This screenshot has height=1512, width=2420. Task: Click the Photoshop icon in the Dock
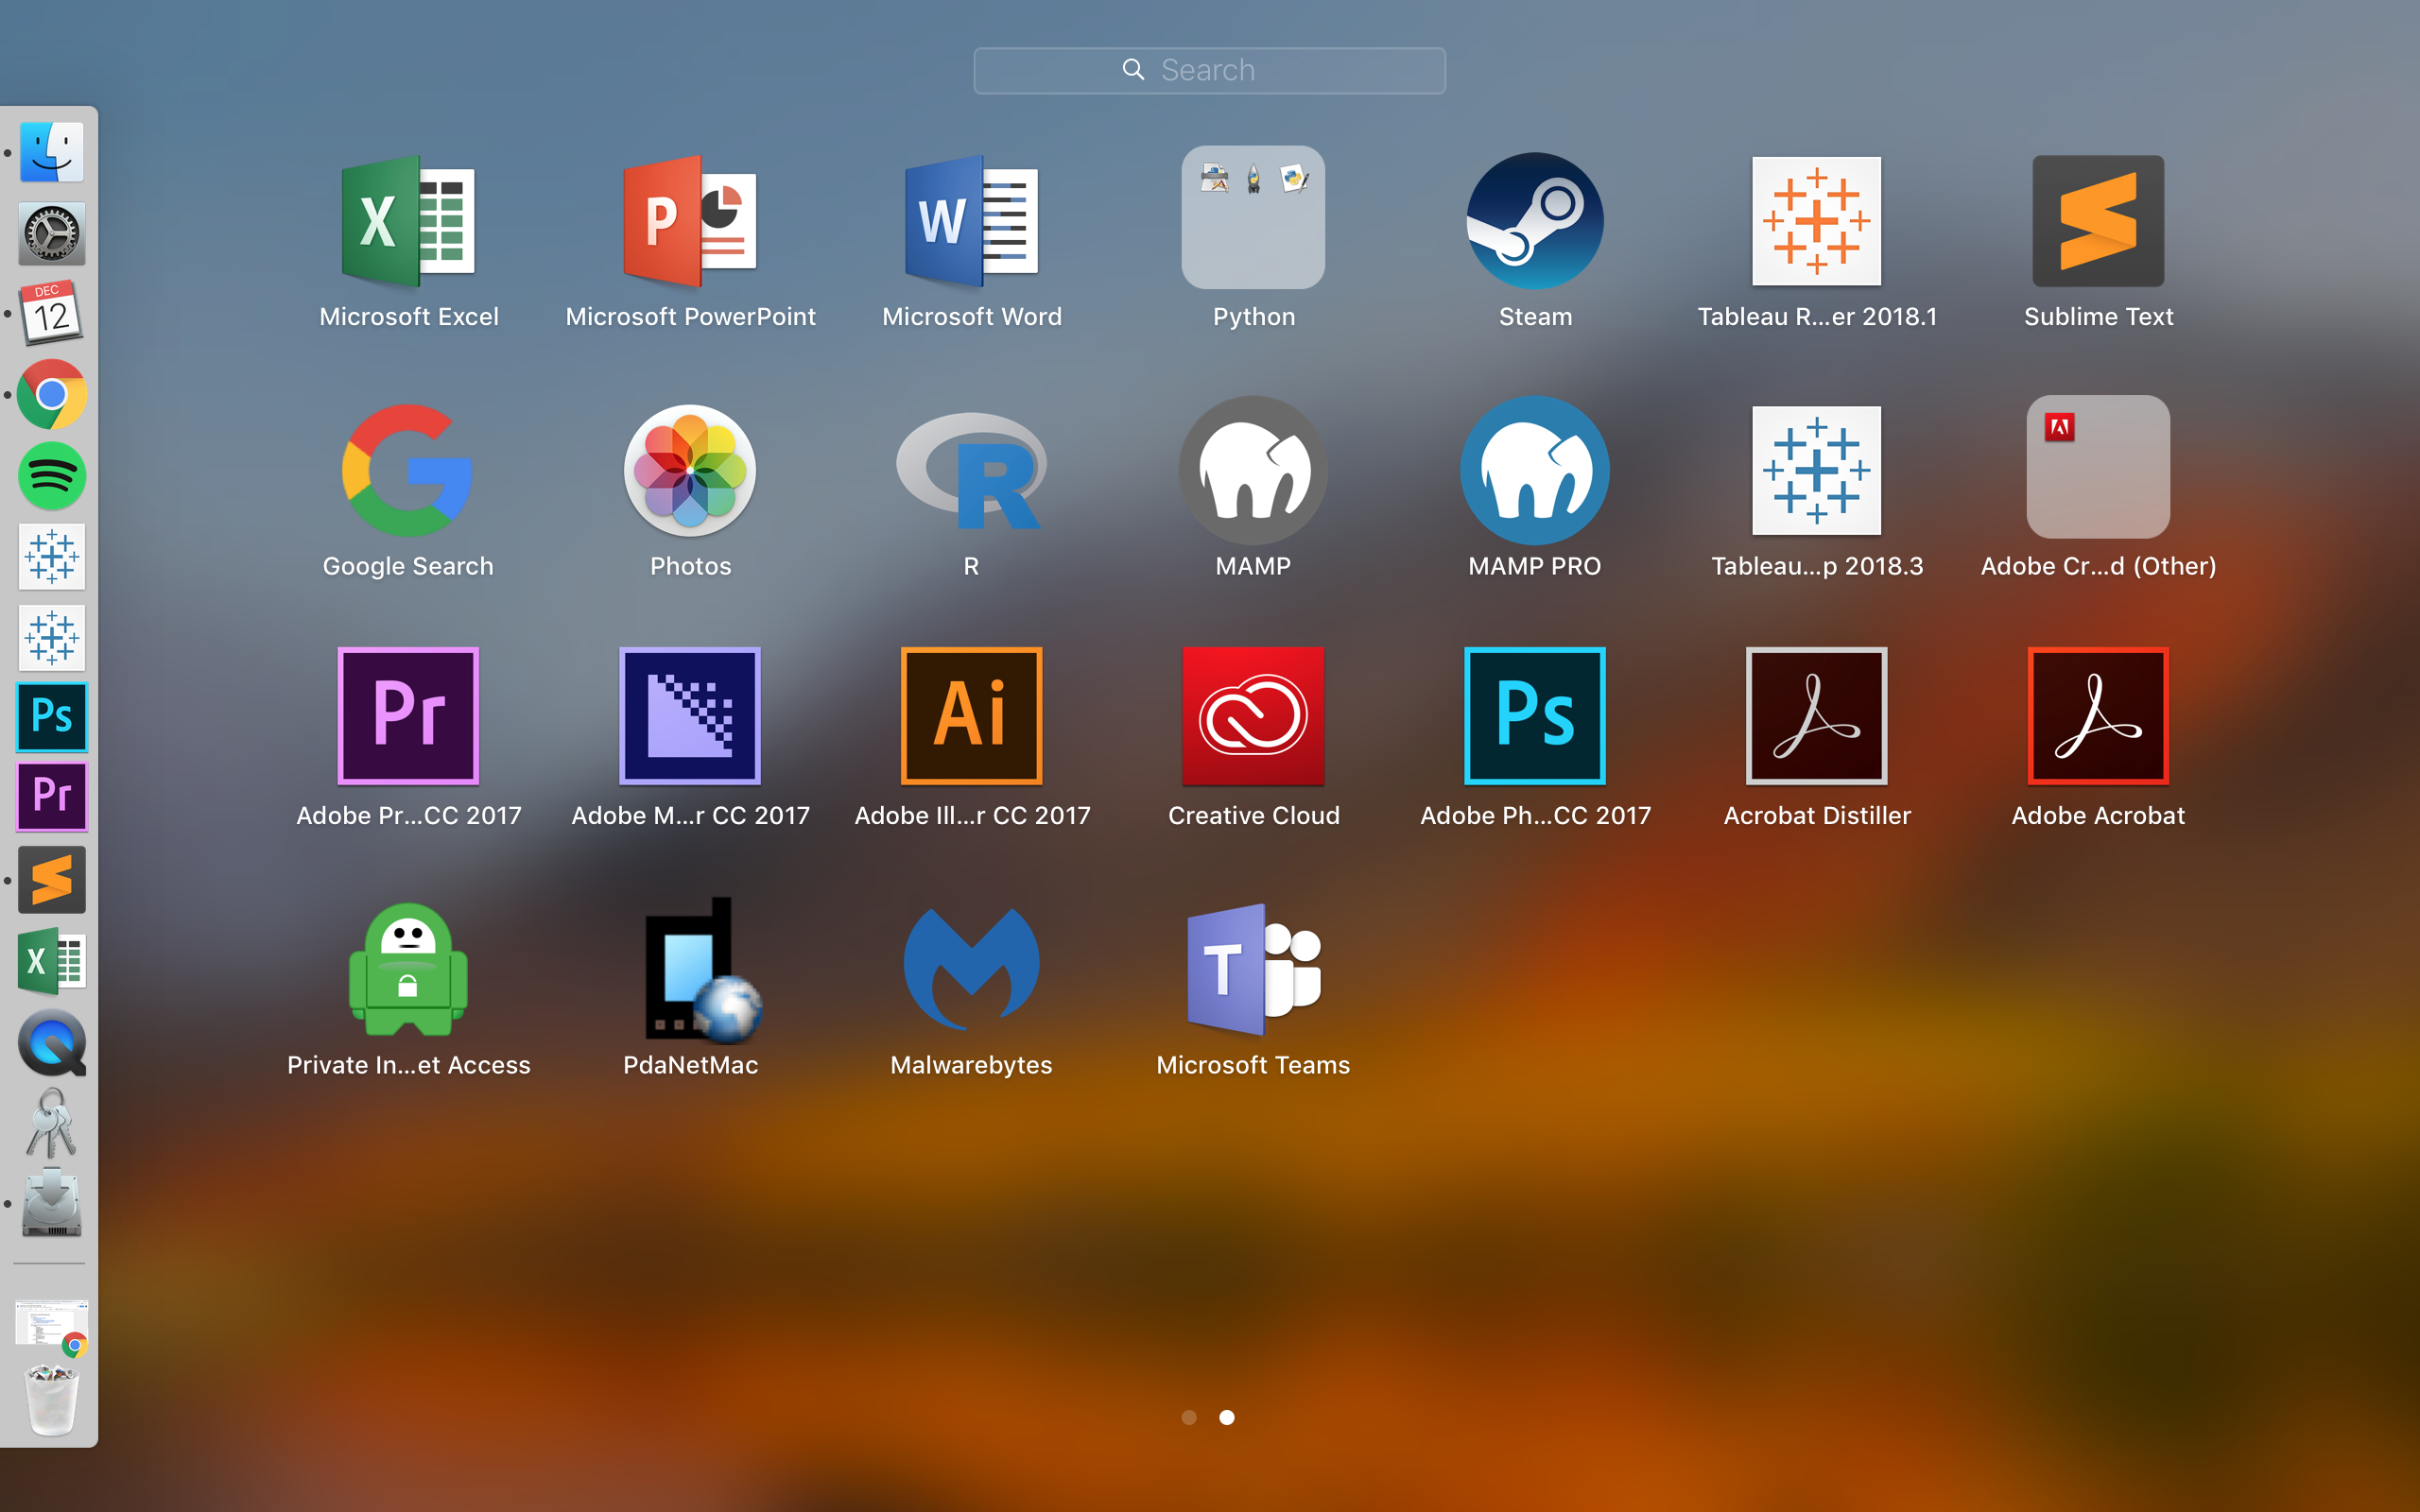(52, 717)
